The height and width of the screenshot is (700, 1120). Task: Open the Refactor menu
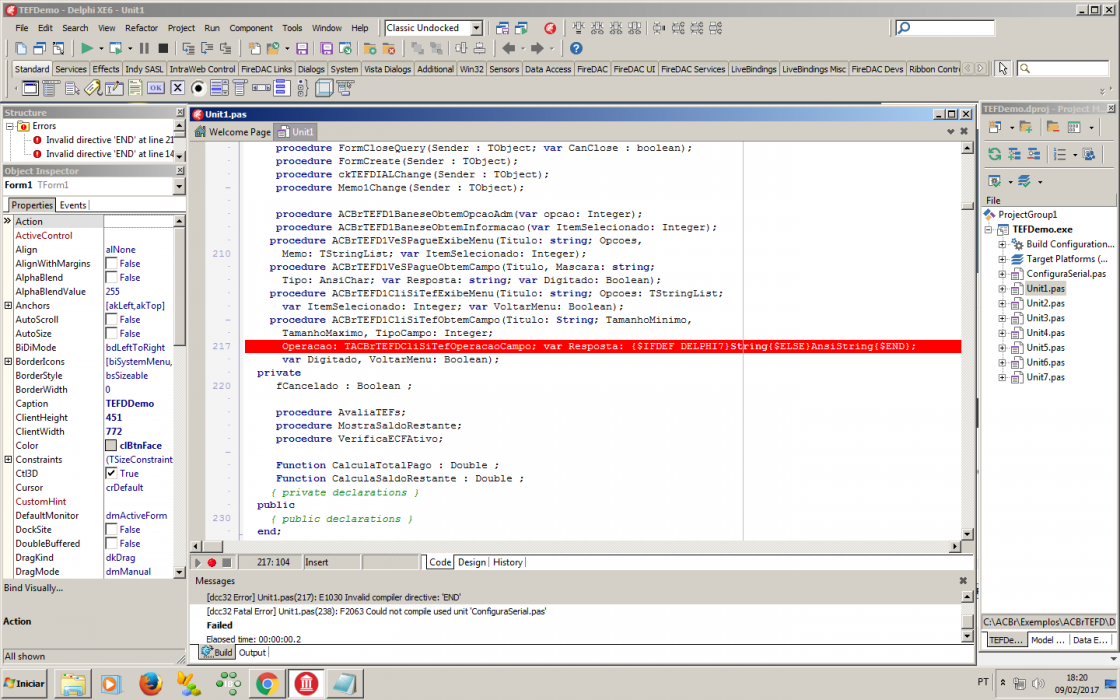[x=141, y=28]
